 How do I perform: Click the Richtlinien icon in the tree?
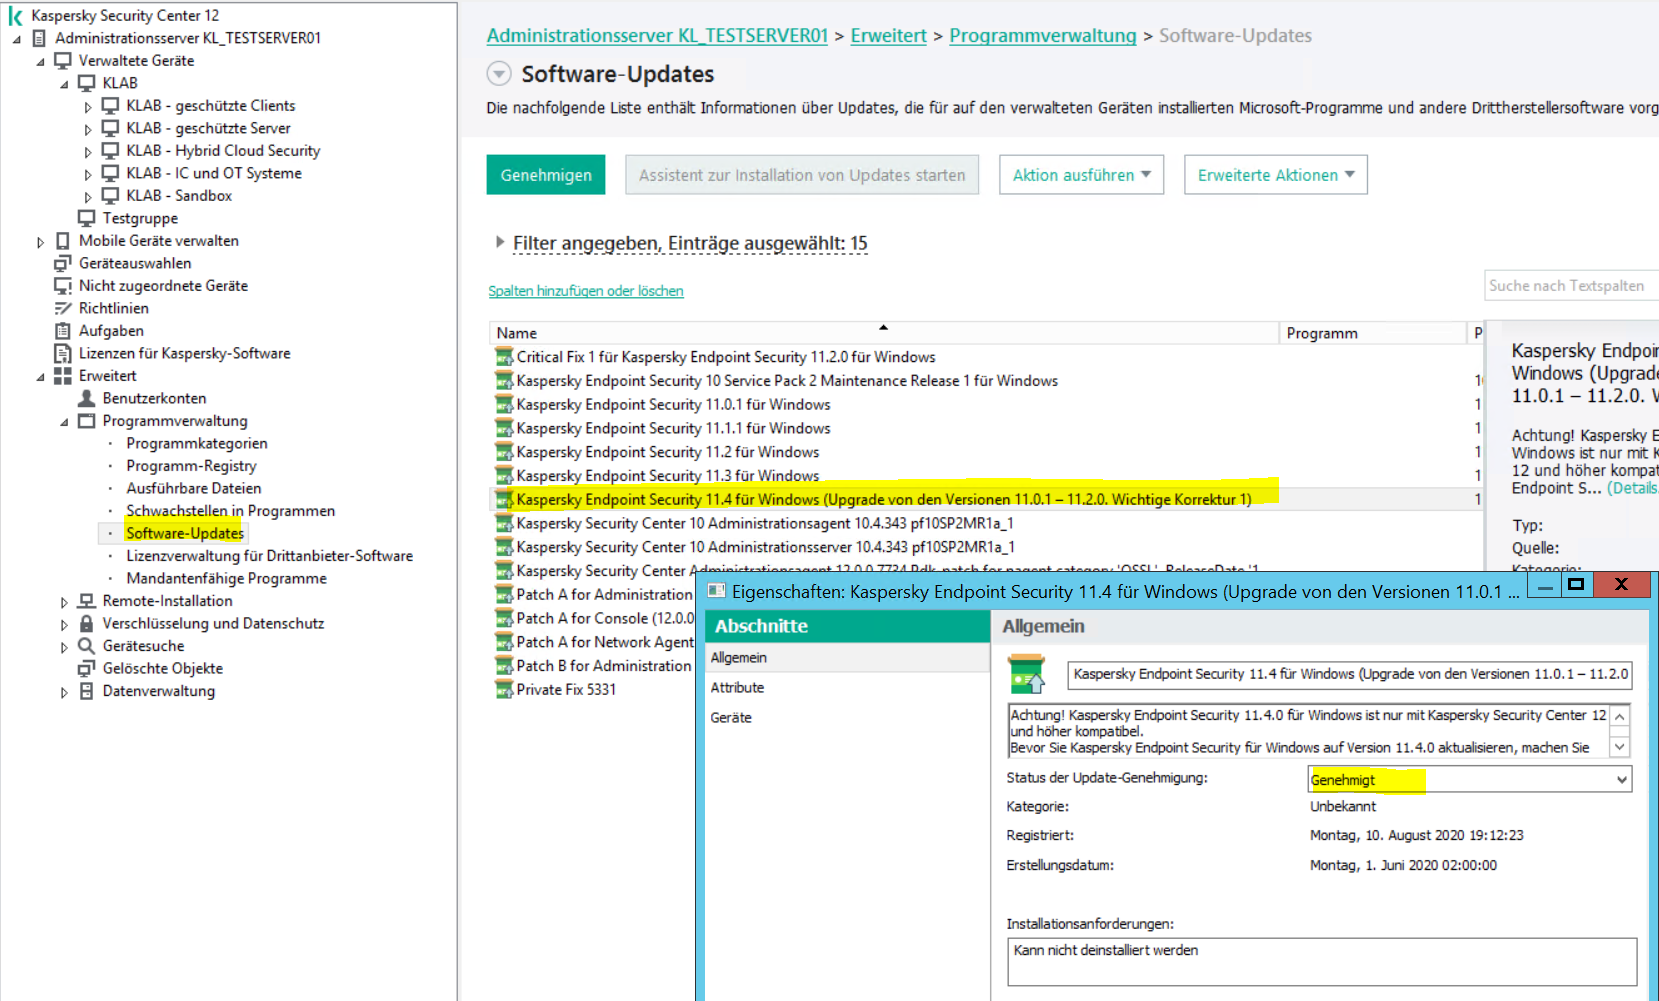click(63, 308)
